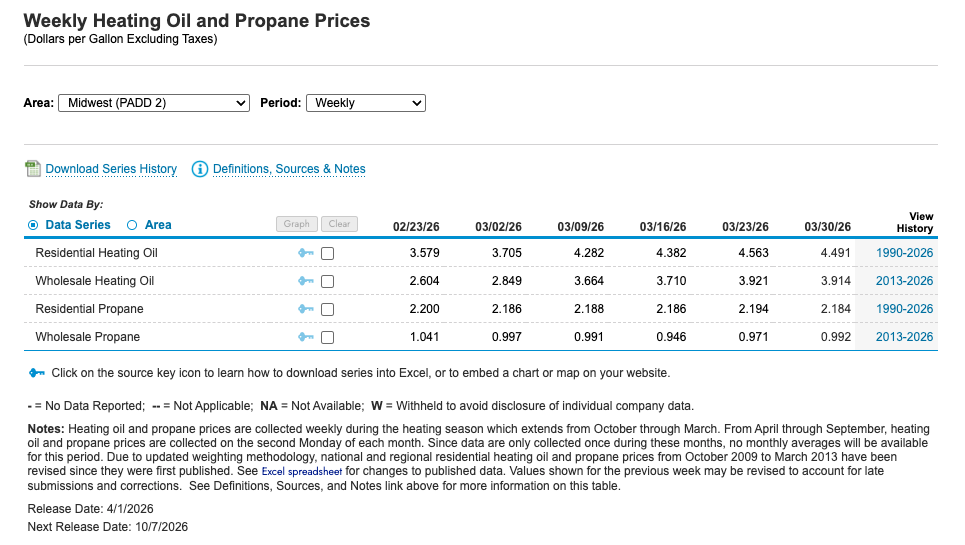Tick the Wholesale Heating Oil checkbox

[x=327, y=282]
